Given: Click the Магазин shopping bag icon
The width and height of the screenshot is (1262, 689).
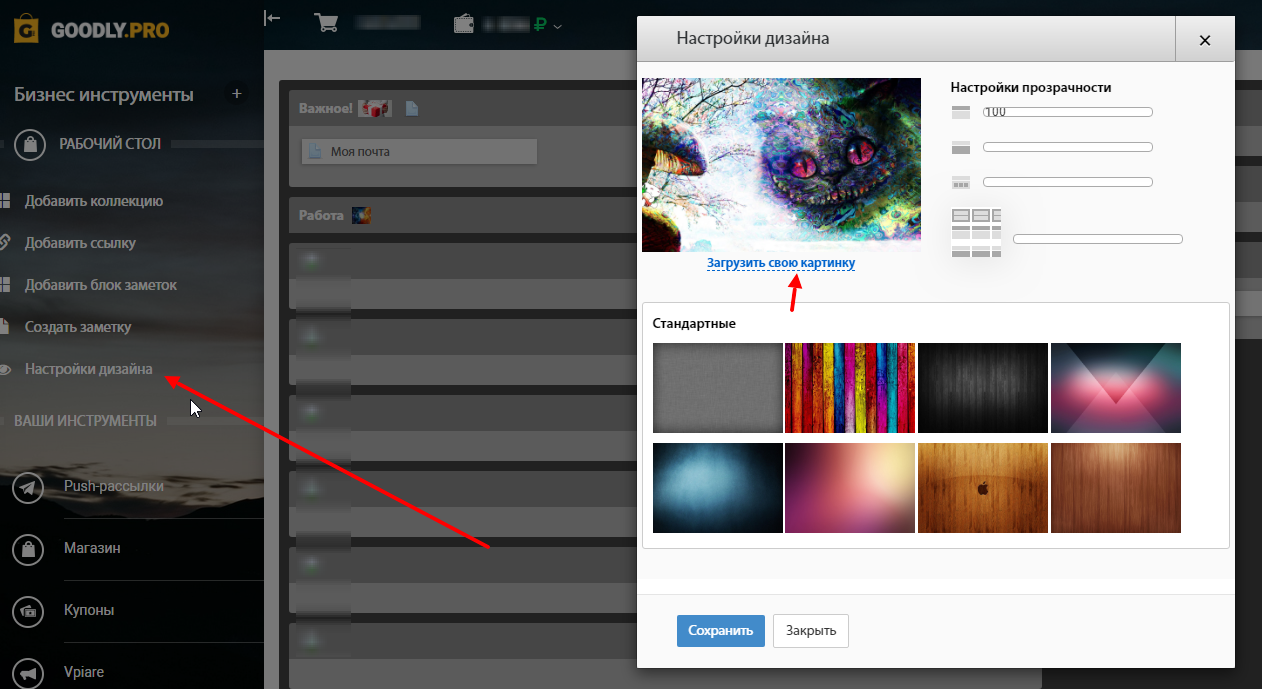Looking at the screenshot, I should [30, 549].
